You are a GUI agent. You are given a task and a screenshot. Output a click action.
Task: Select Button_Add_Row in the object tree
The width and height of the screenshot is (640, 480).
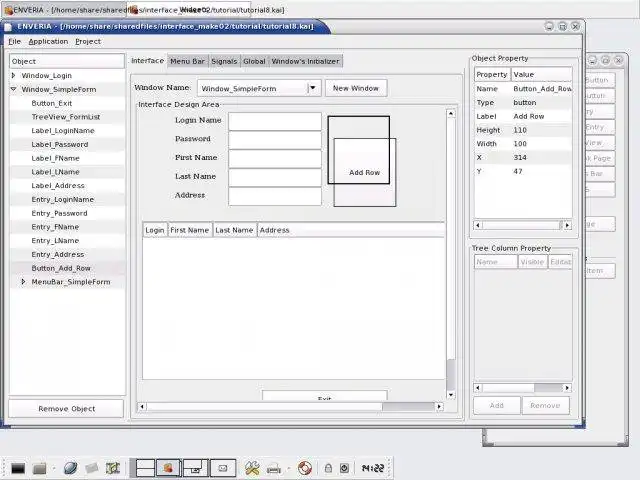[61, 268]
